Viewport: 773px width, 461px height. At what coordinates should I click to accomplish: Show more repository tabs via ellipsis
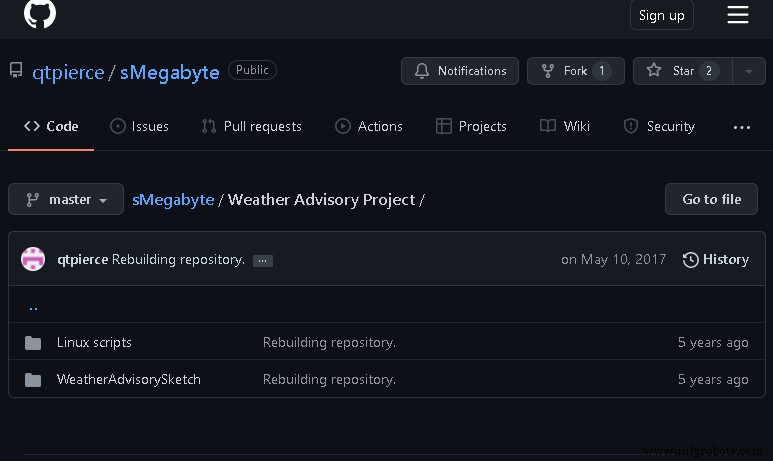[741, 127]
